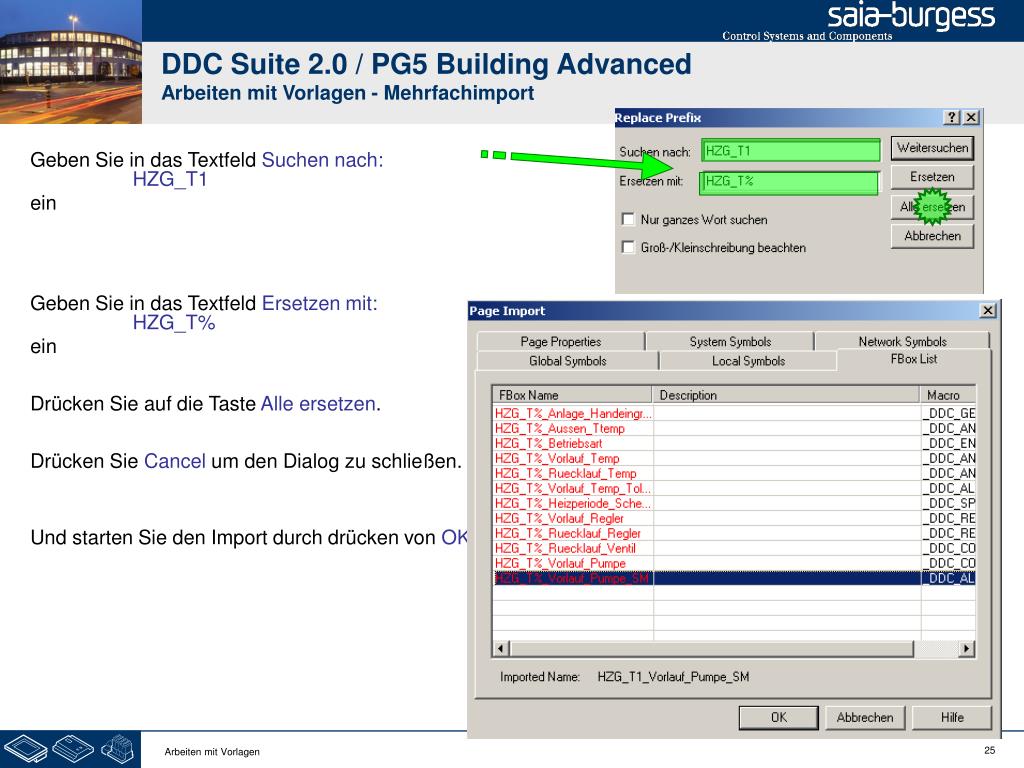This screenshot has height=768, width=1024.
Task: Select highlighted row HZG_T%_Vorlauf_Pumpe_SM
Action: click(x=734, y=579)
